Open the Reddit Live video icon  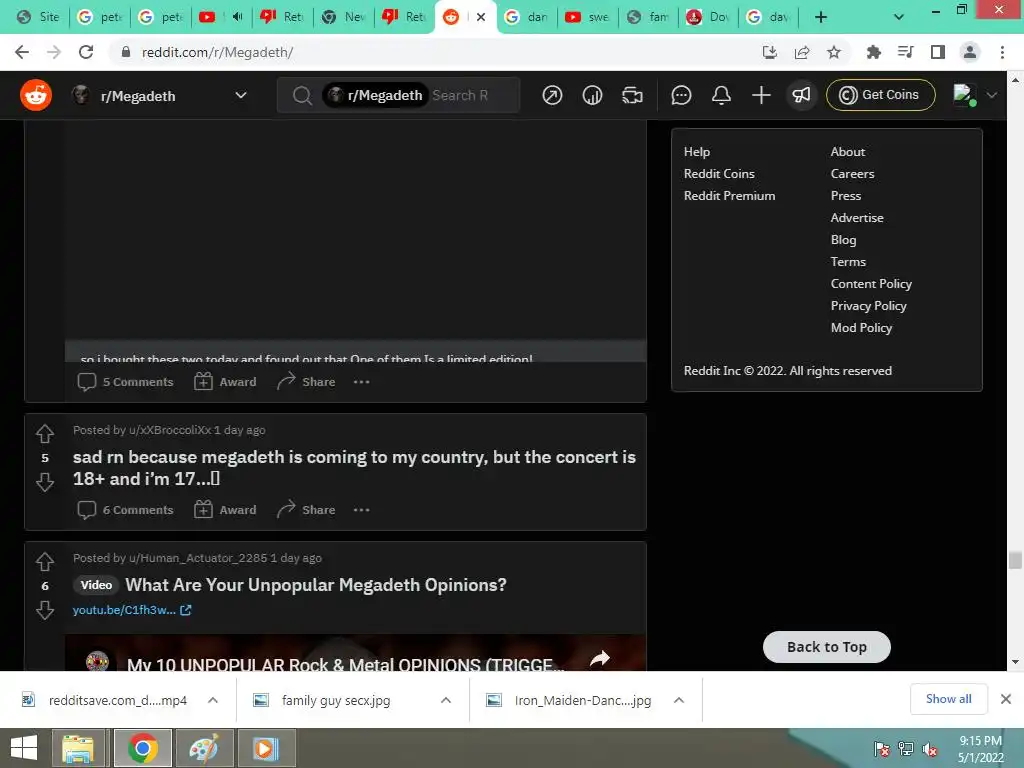point(632,95)
